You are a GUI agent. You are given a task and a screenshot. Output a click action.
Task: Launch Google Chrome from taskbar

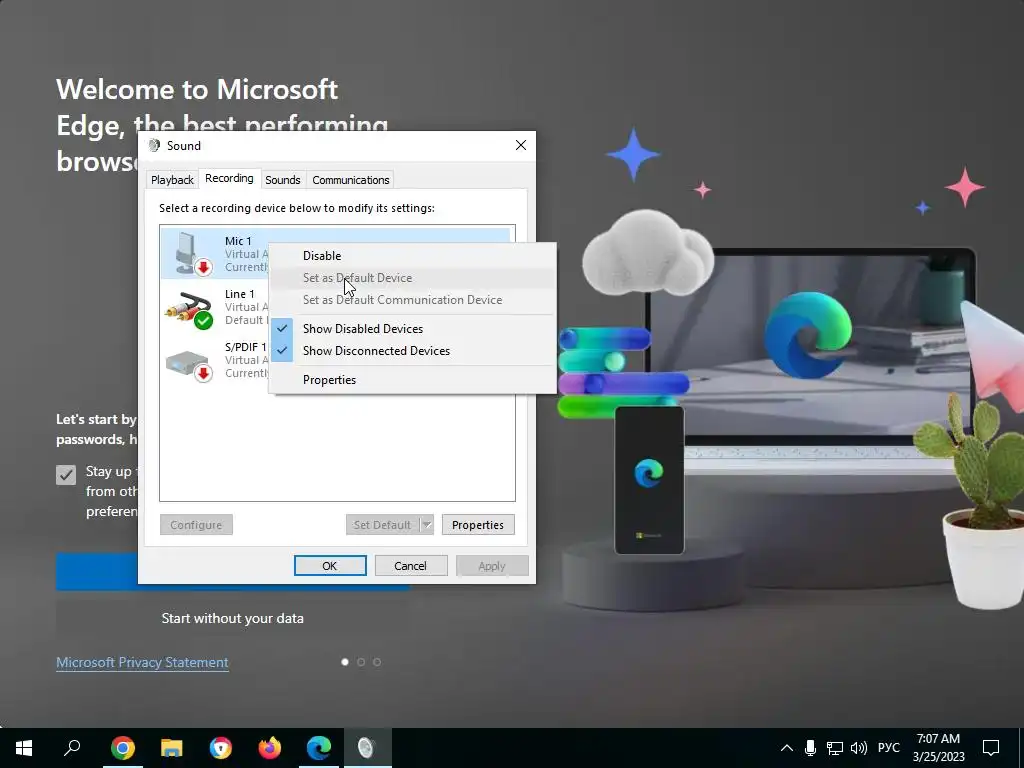pos(123,748)
